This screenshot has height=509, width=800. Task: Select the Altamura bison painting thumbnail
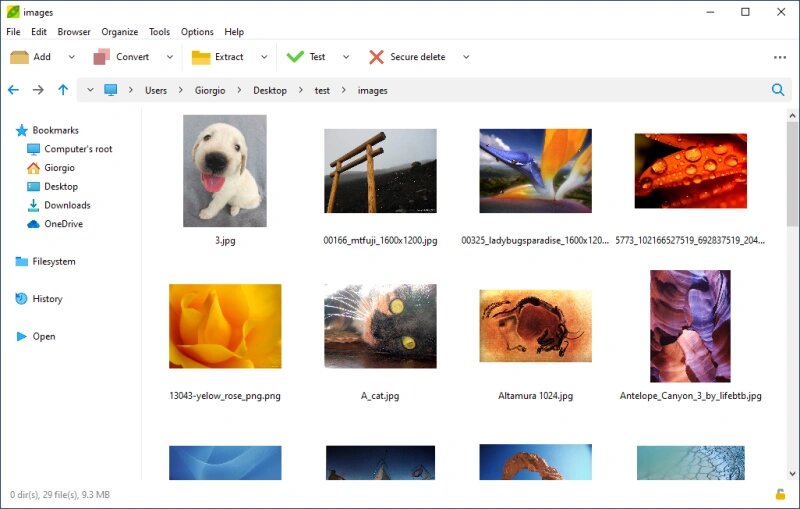(x=535, y=326)
